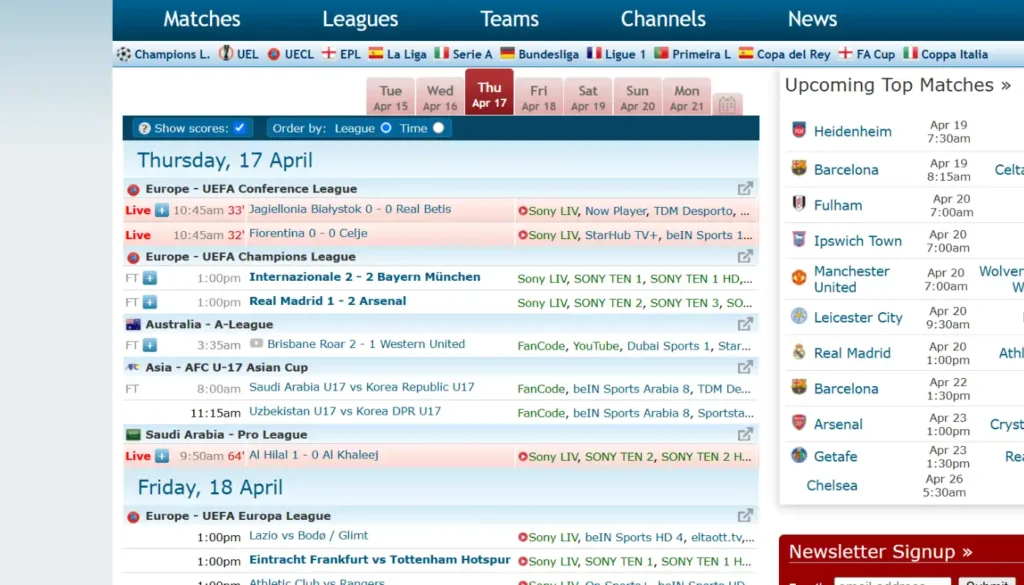
Task: Uncheck the Show scores checkbox
Action: point(240,128)
